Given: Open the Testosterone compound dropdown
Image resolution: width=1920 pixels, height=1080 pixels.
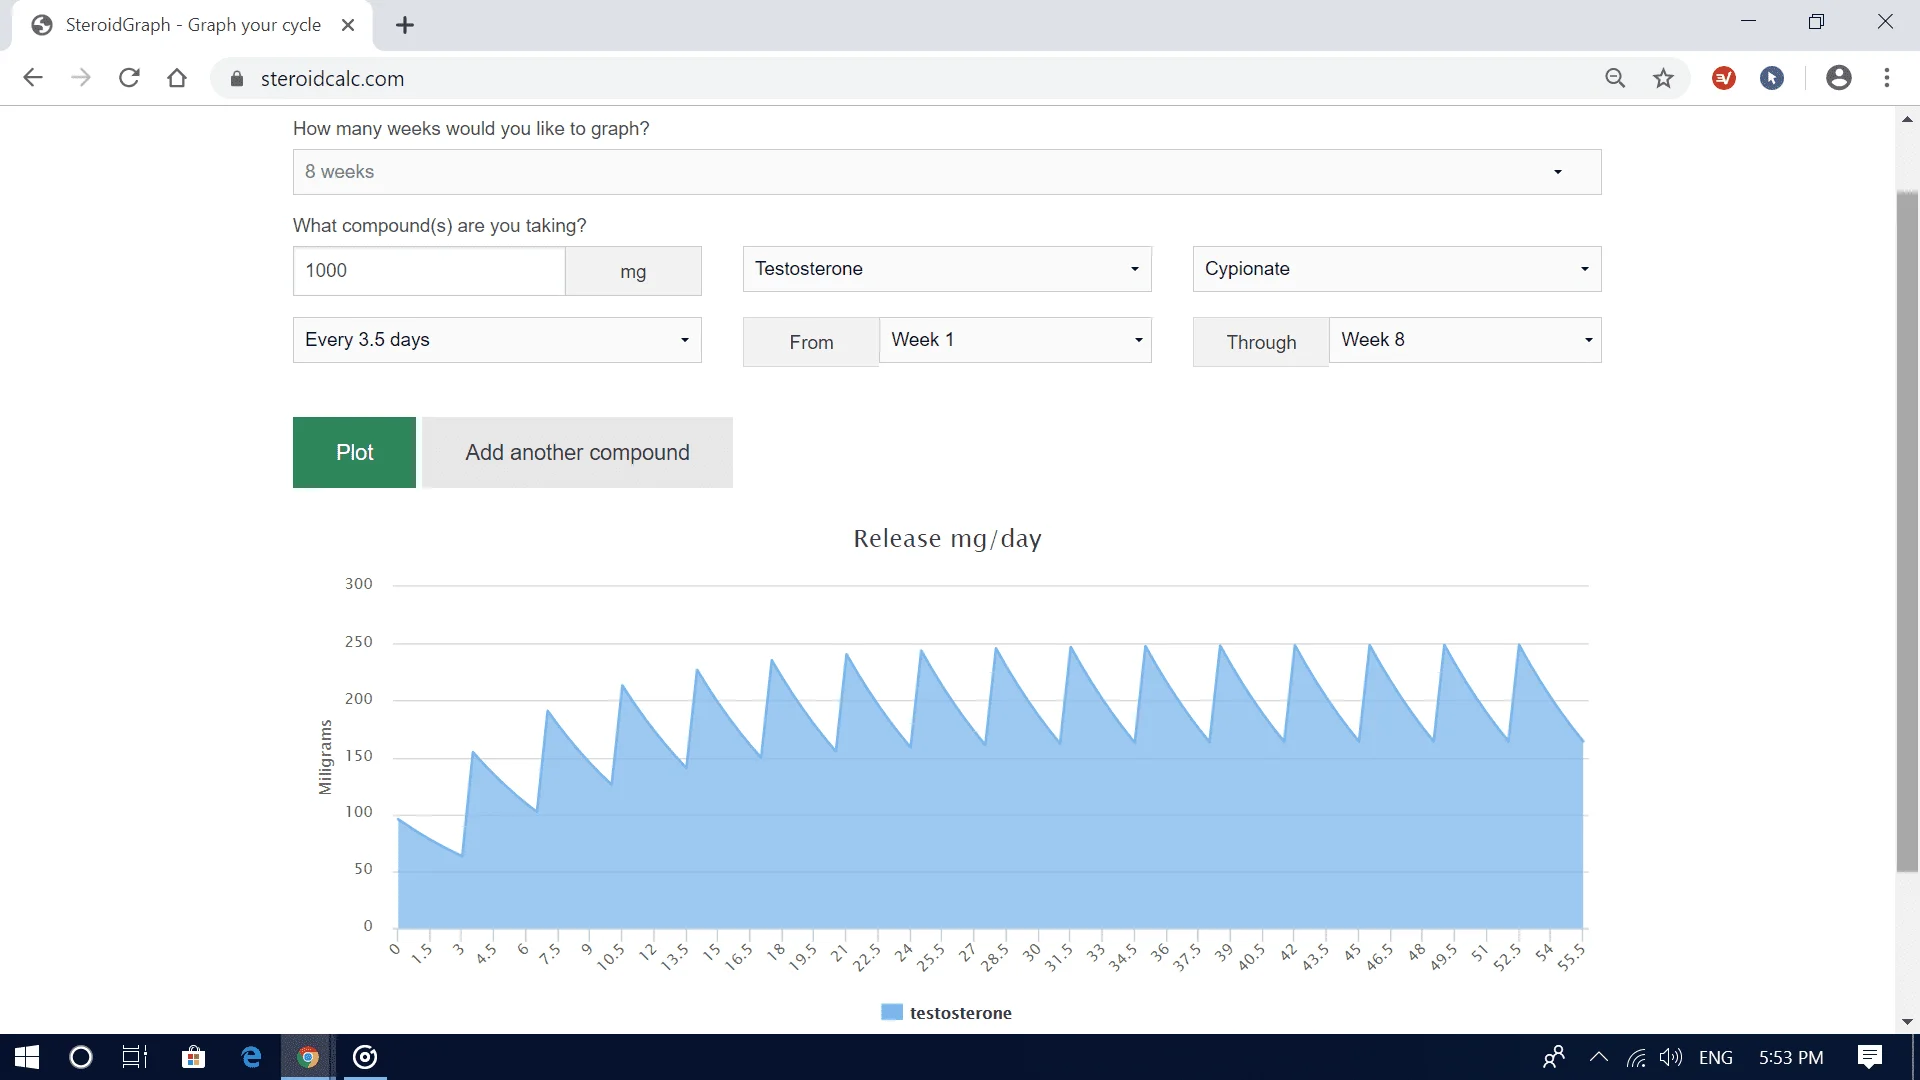Looking at the screenshot, I should [x=946, y=269].
